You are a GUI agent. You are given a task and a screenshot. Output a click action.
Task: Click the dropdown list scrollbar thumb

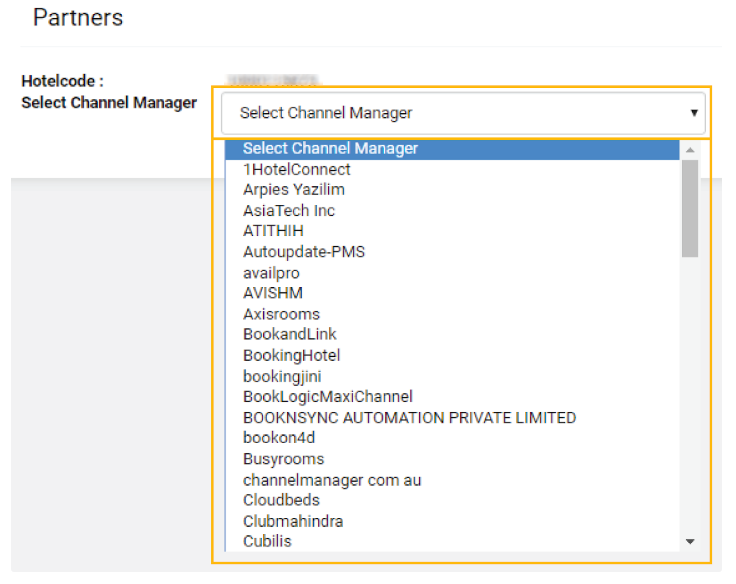click(690, 208)
